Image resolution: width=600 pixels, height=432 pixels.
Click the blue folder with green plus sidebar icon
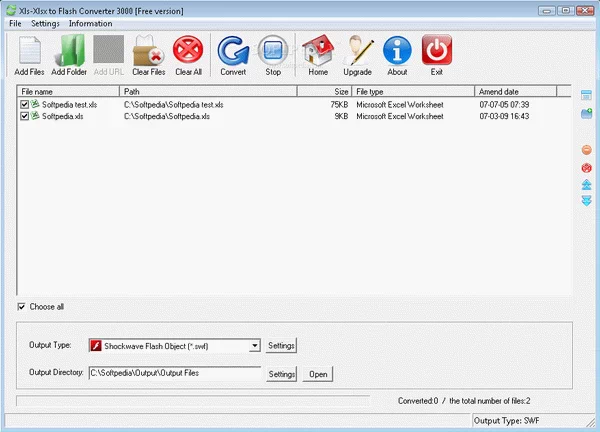[x=586, y=113]
